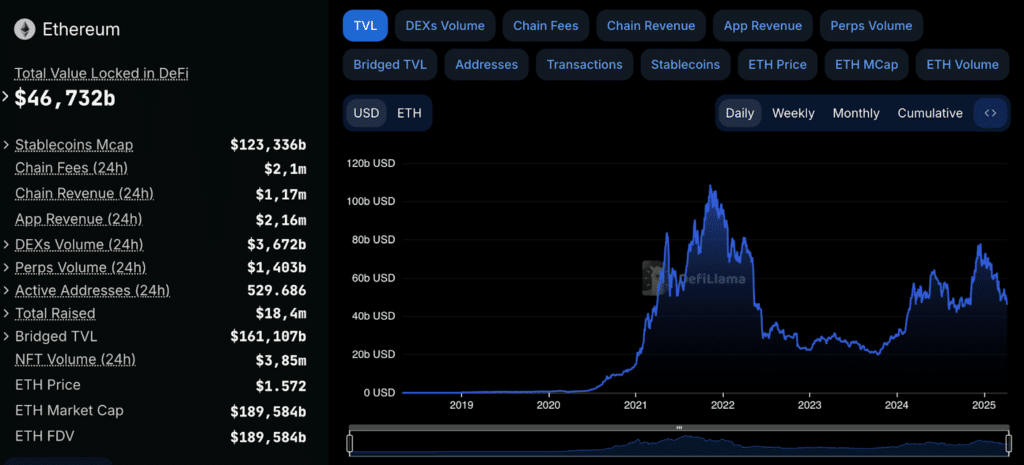Click the Ethereum logo icon

25,29
